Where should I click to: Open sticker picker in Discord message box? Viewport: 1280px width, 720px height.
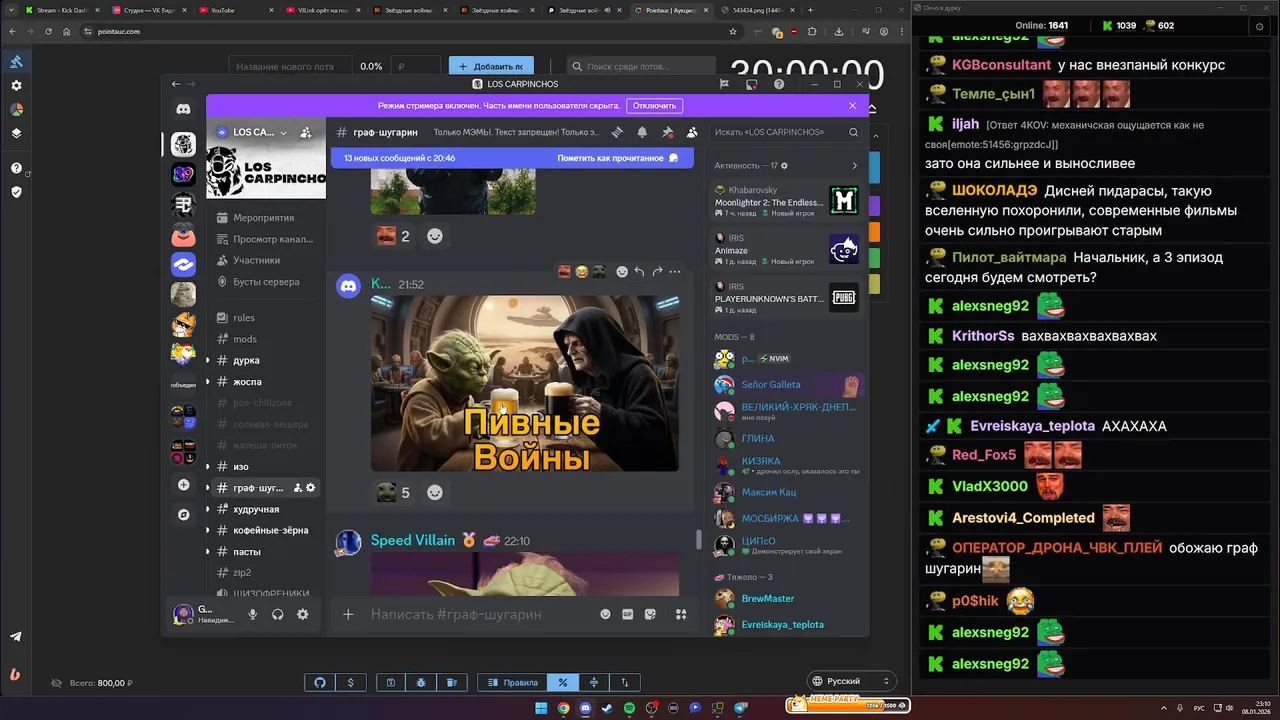650,614
